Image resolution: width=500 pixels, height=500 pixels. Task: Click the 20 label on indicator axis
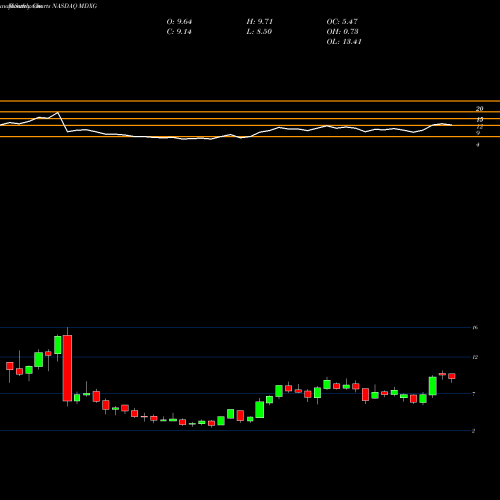click(480, 109)
